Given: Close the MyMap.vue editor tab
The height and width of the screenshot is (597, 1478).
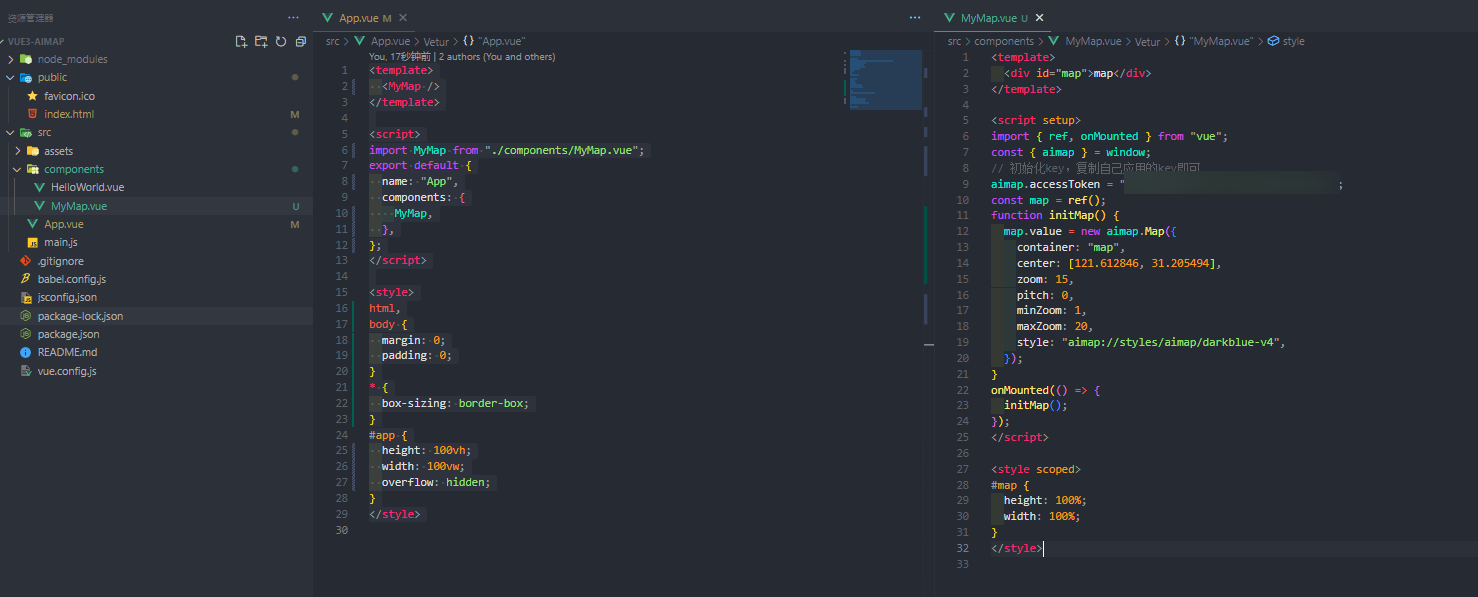Looking at the screenshot, I should (1039, 18).
